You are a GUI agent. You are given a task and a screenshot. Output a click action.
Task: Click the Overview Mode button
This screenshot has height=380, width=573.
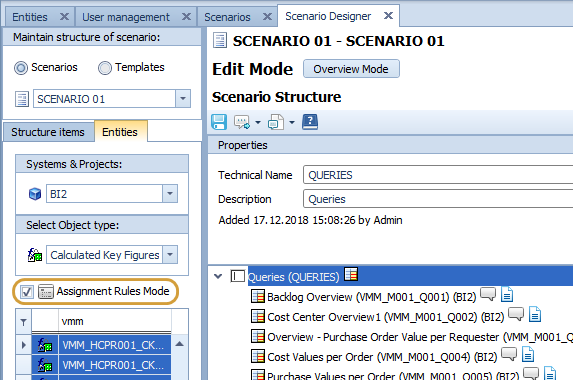[x=351, y=69]
